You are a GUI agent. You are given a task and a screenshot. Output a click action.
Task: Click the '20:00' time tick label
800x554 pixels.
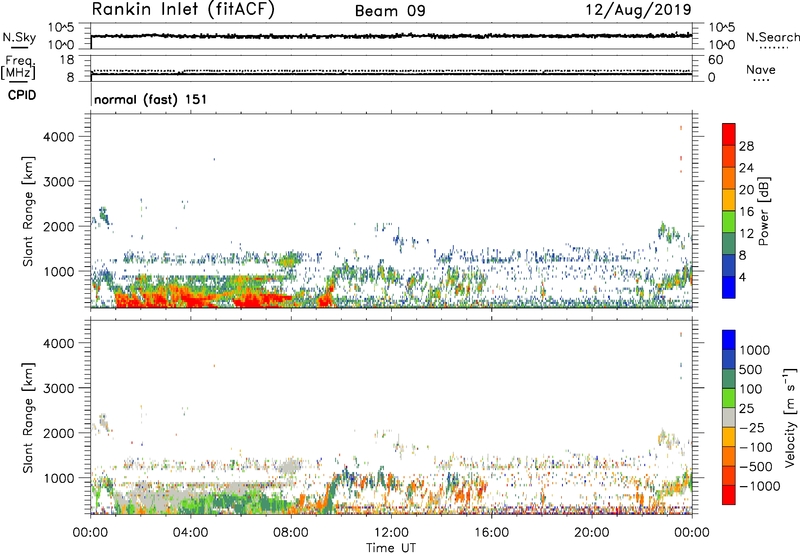592,533
